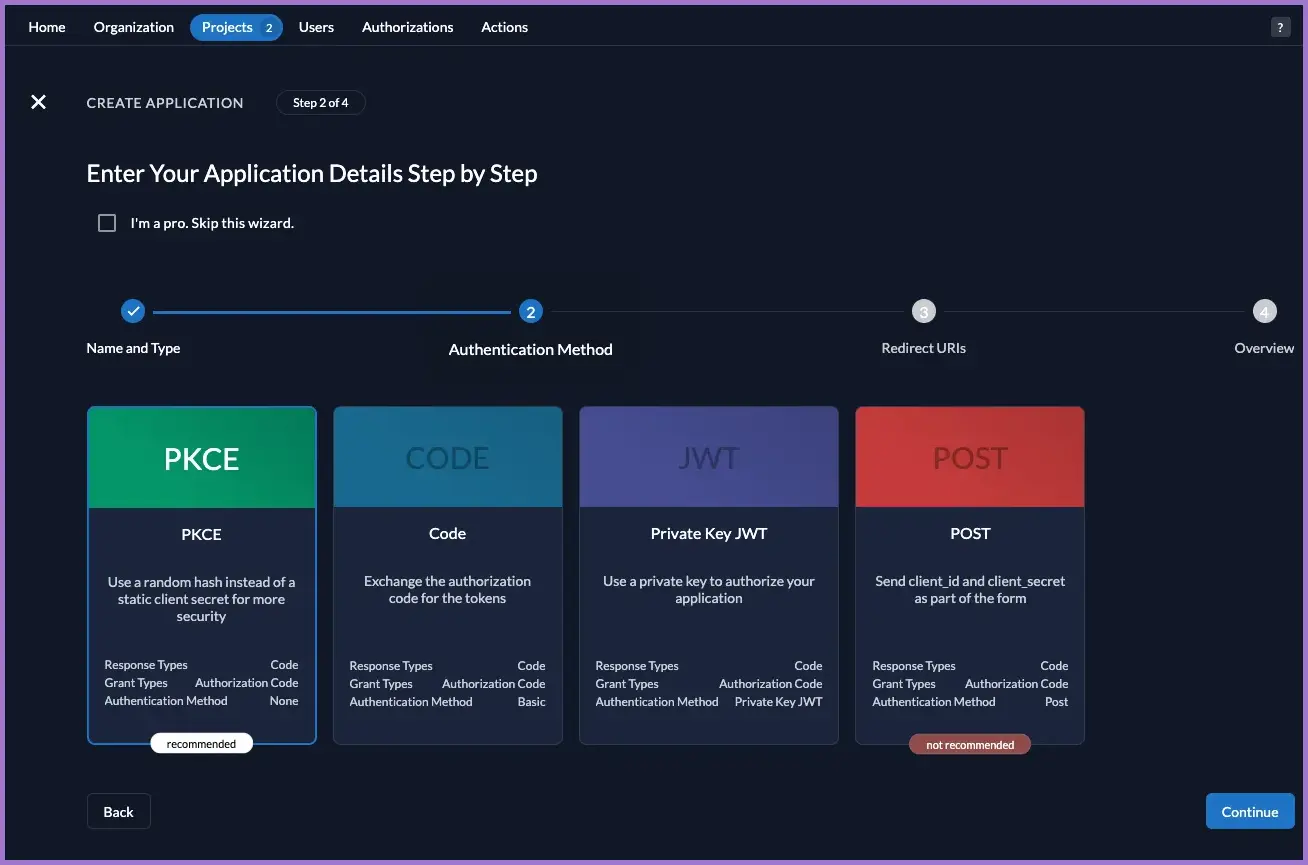Open the Home menu item
1308x865 pixels.
coord(47,27)
